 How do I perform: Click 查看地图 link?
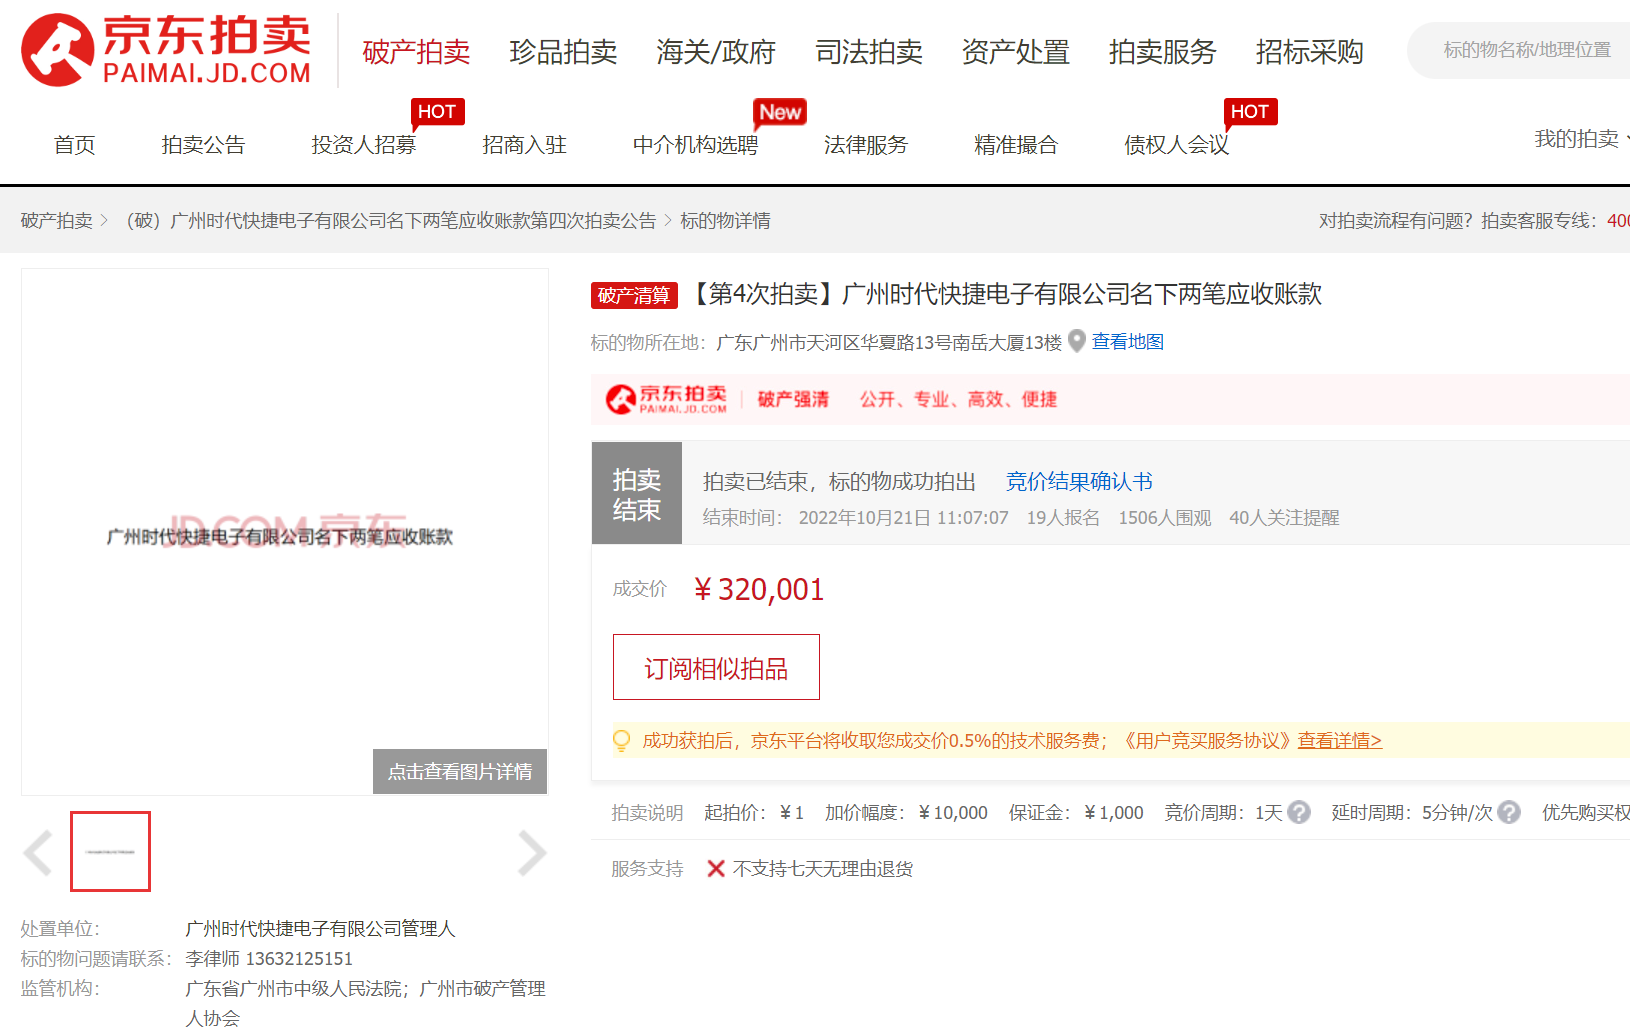[1127, 342]
